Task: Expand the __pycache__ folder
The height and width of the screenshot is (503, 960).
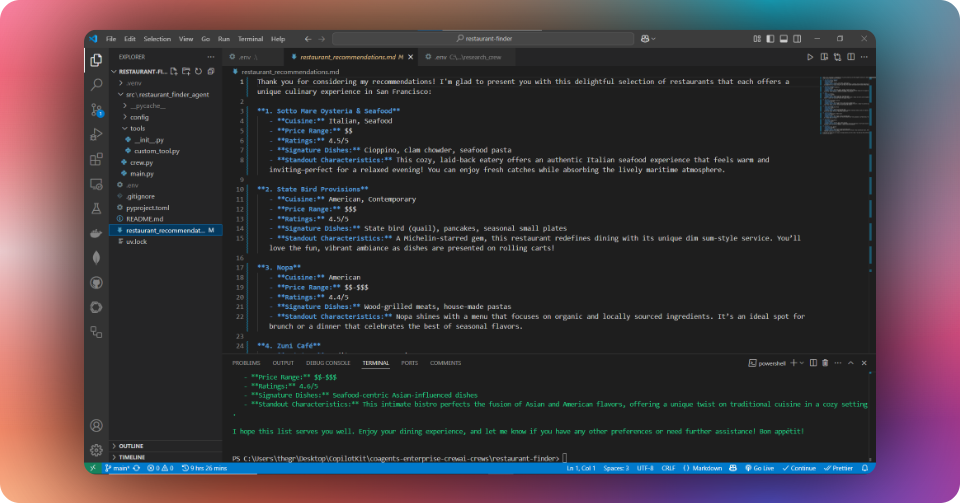Action: click(165, 106)
